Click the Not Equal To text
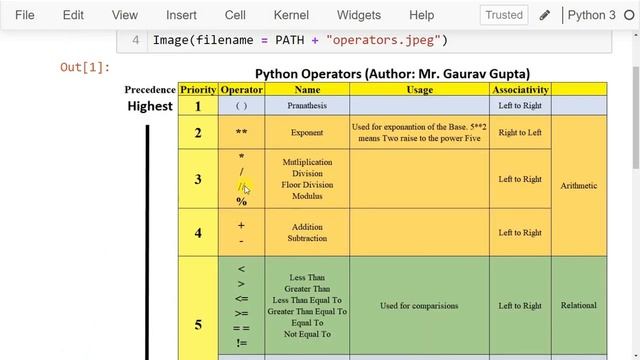 307,334
